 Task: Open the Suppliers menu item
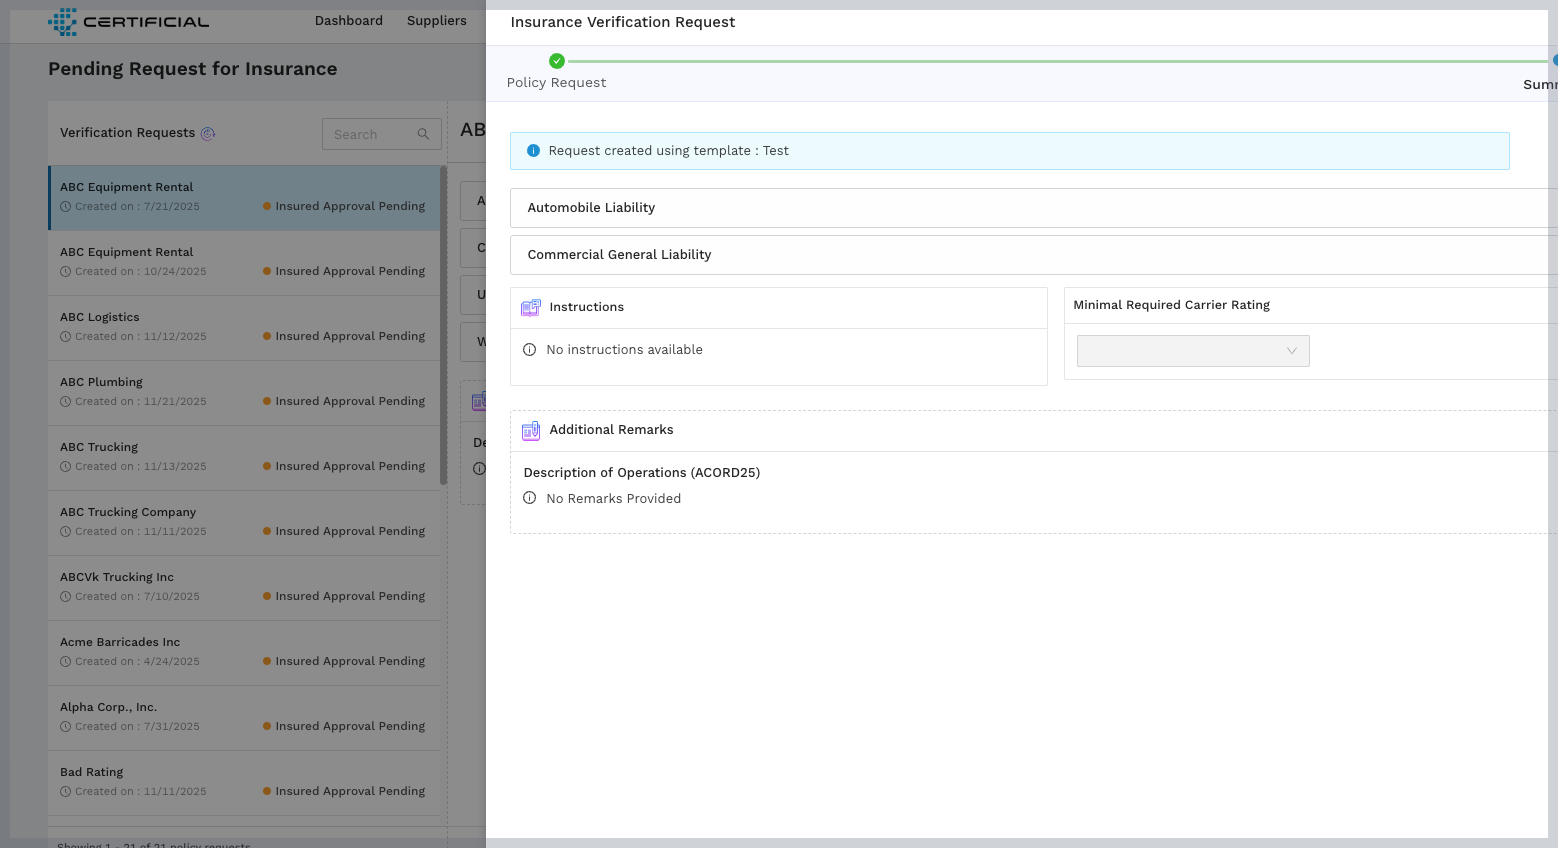click(x=437, y=21)
